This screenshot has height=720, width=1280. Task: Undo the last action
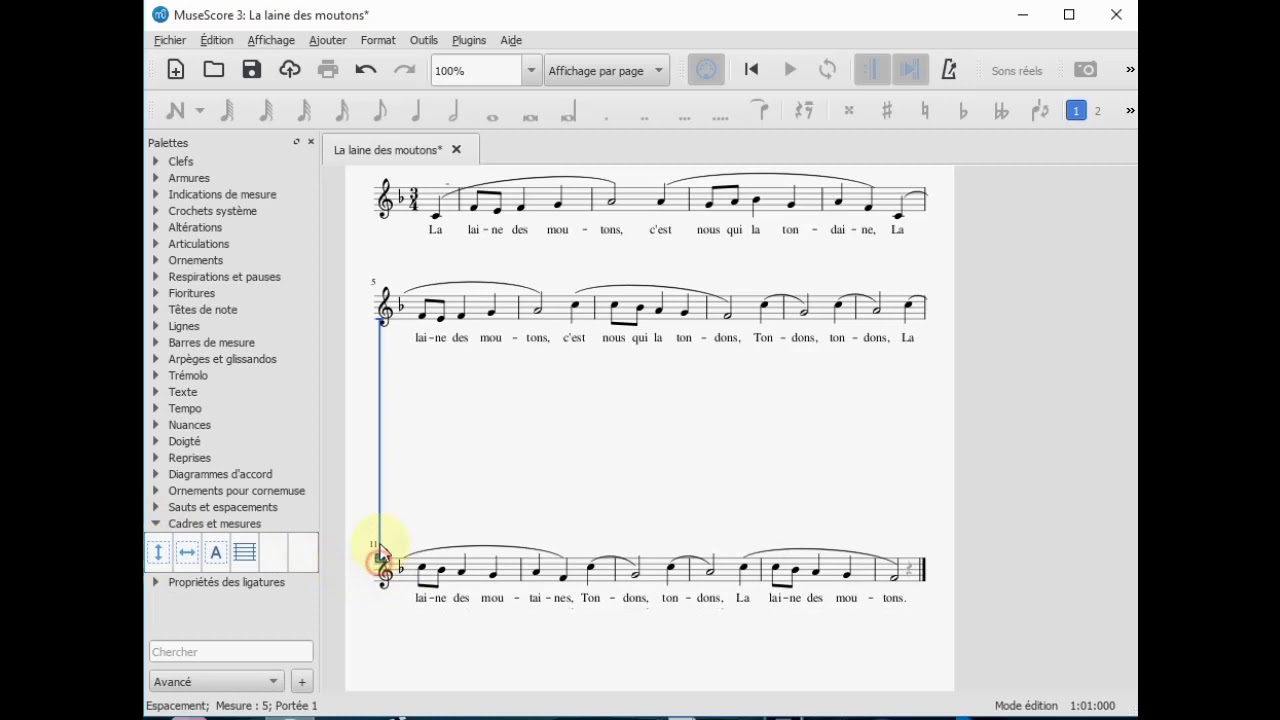tap(366, 70)
